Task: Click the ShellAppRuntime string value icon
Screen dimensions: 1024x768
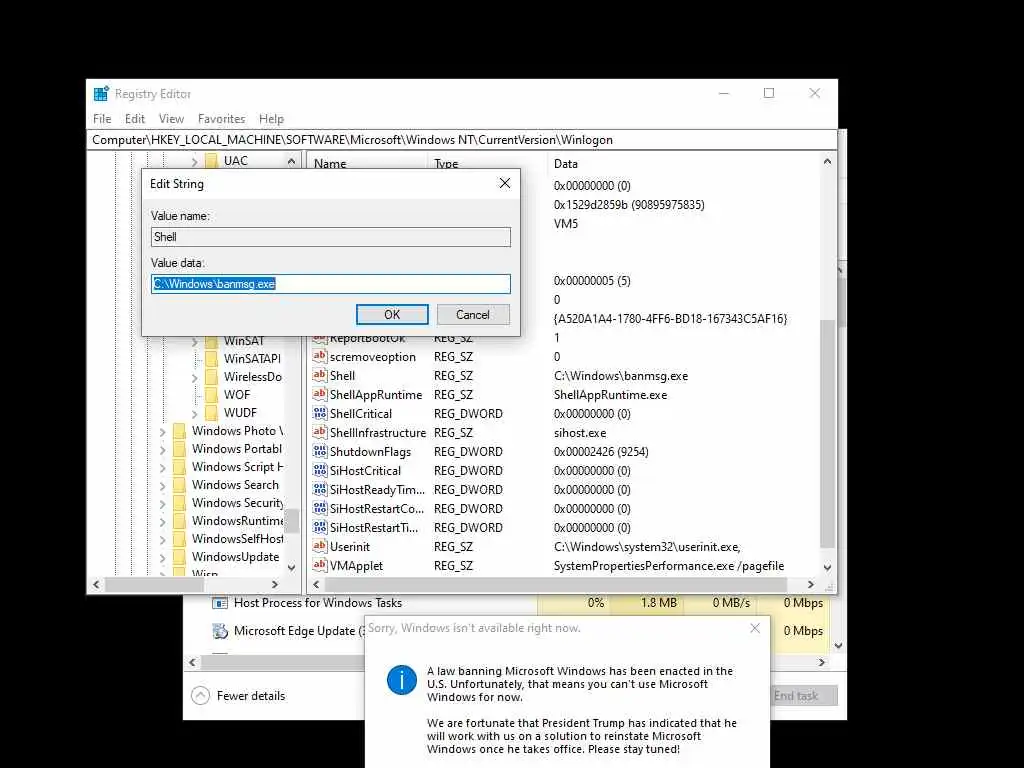Action: click(x=319, y=394)
